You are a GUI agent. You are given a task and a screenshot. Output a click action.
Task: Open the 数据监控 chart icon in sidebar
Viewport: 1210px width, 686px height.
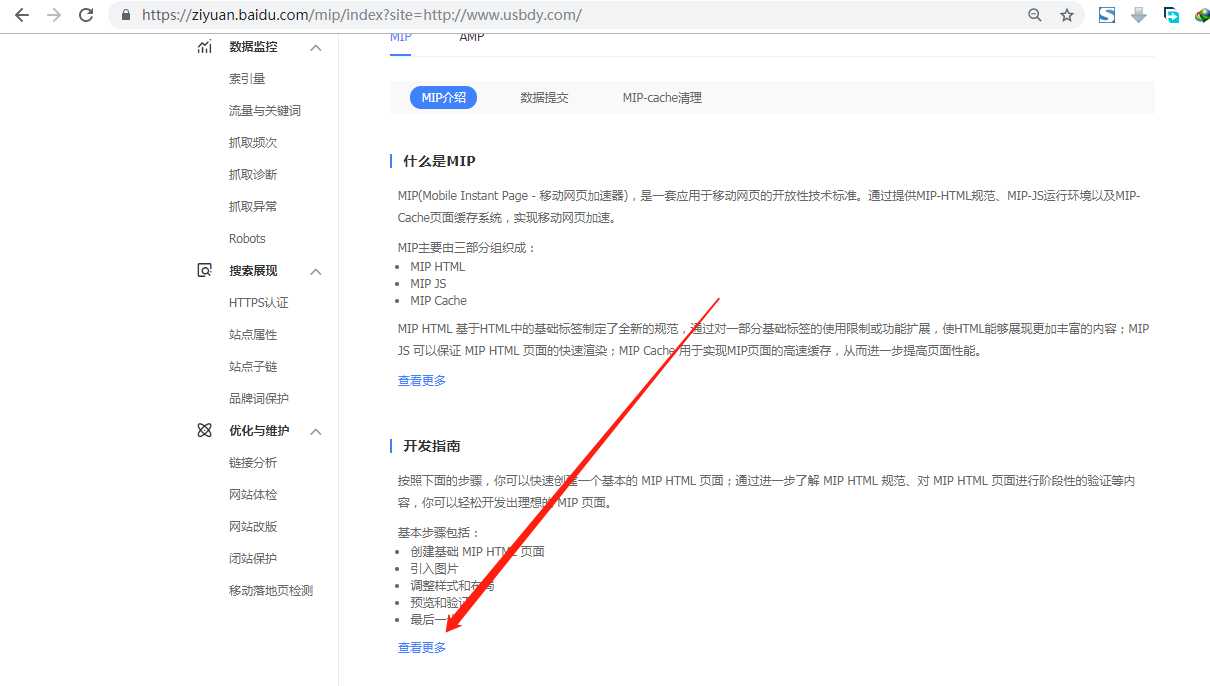pyautogui.click(x=204, y=47)
